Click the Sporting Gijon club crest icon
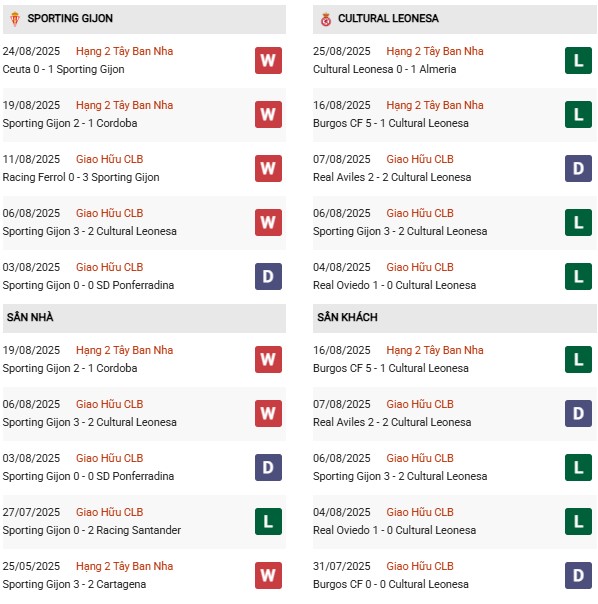 pyautogui.click(x=15, y=19)
